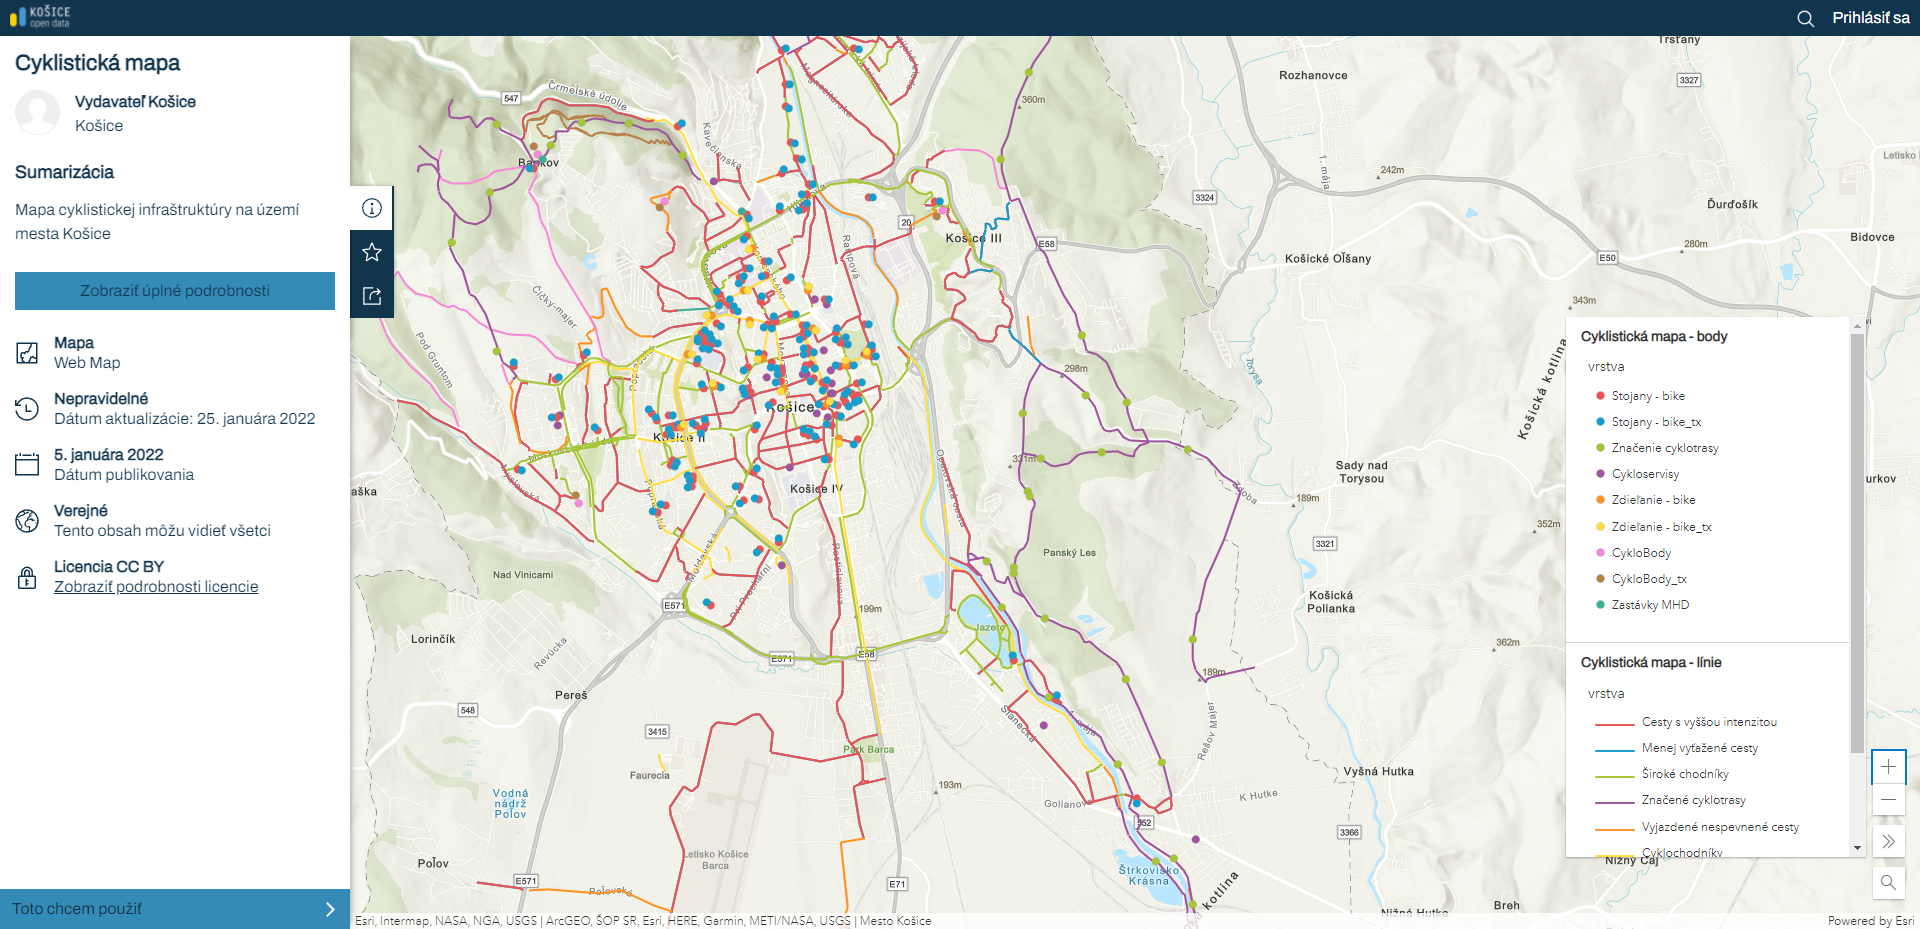
Task: Open the Prihlásiť sa sign-in menu
Action: pos(1869,18)
